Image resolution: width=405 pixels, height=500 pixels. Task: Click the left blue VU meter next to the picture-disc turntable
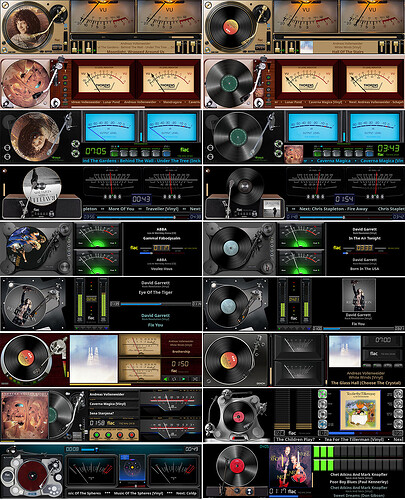[x=110, y=127]
